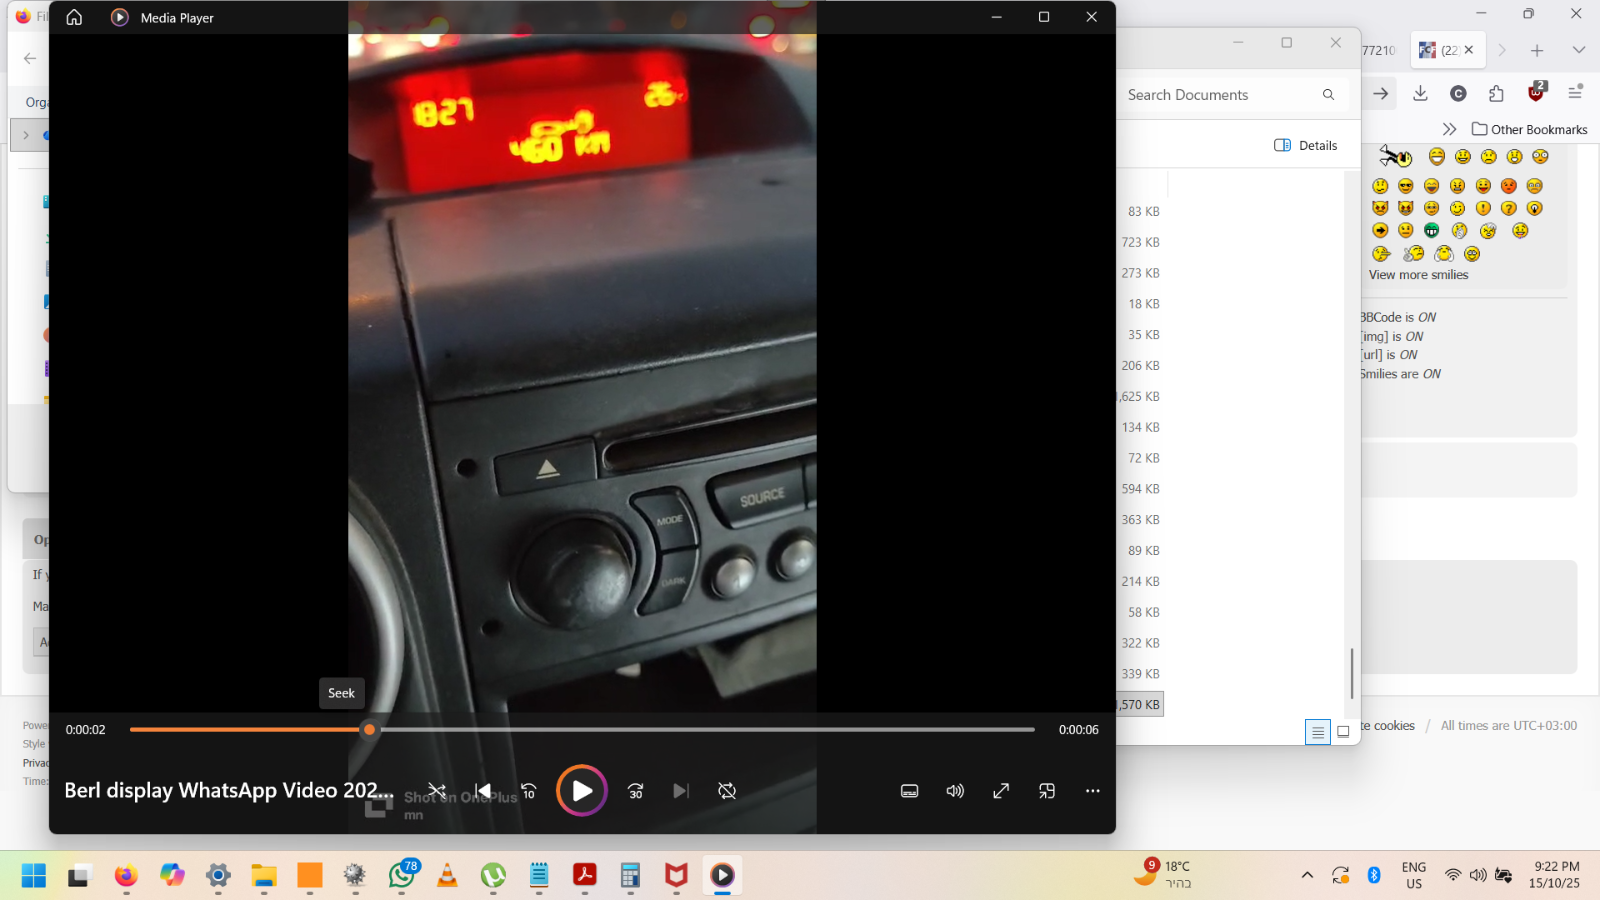Screen dimensions: 1600x900
Task: Insert the green grinning smiley
Action: tap(1432, 231)
